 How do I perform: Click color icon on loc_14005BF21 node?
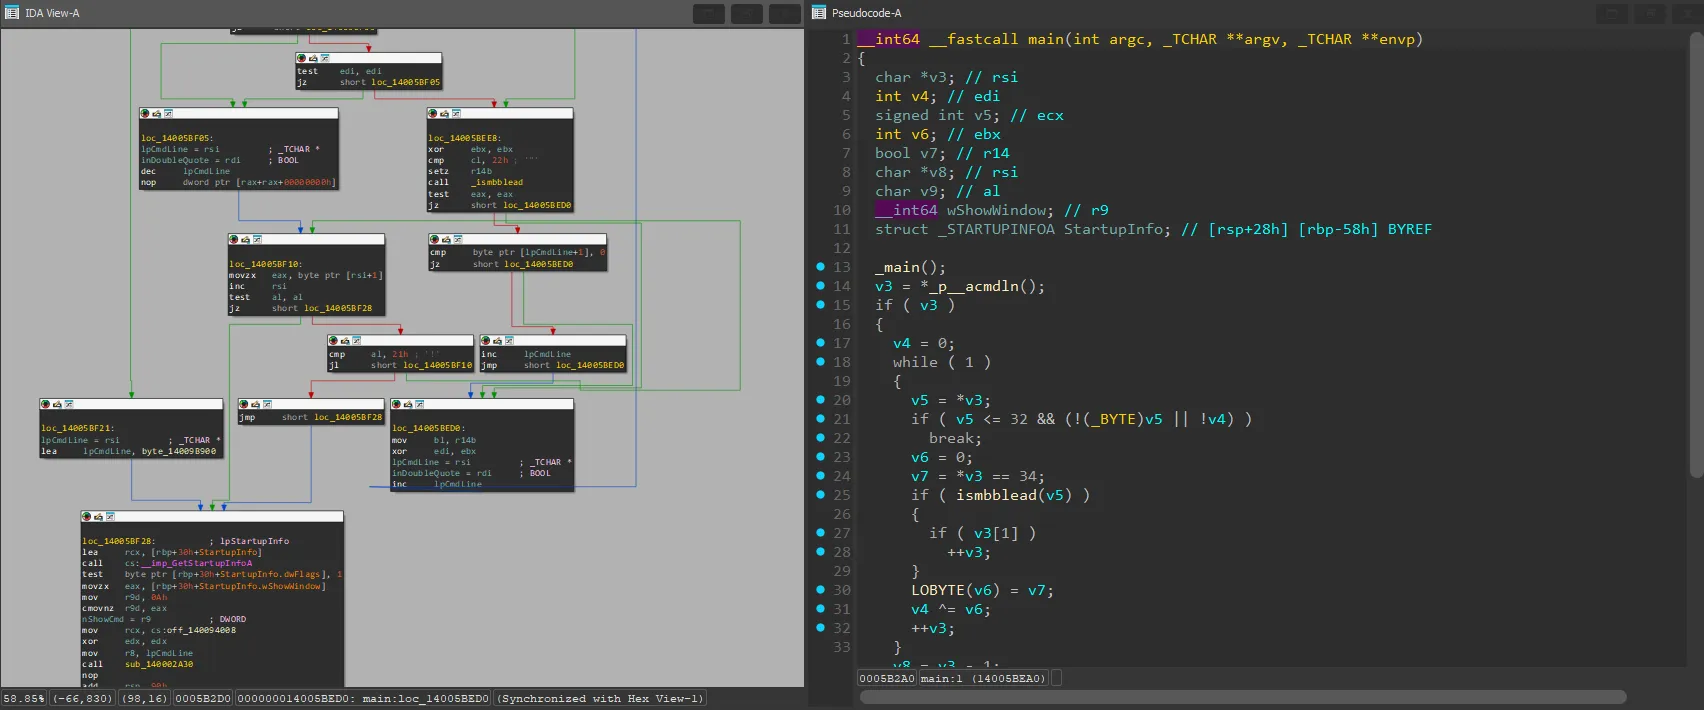pyautogui.click(x=46, y=404)
